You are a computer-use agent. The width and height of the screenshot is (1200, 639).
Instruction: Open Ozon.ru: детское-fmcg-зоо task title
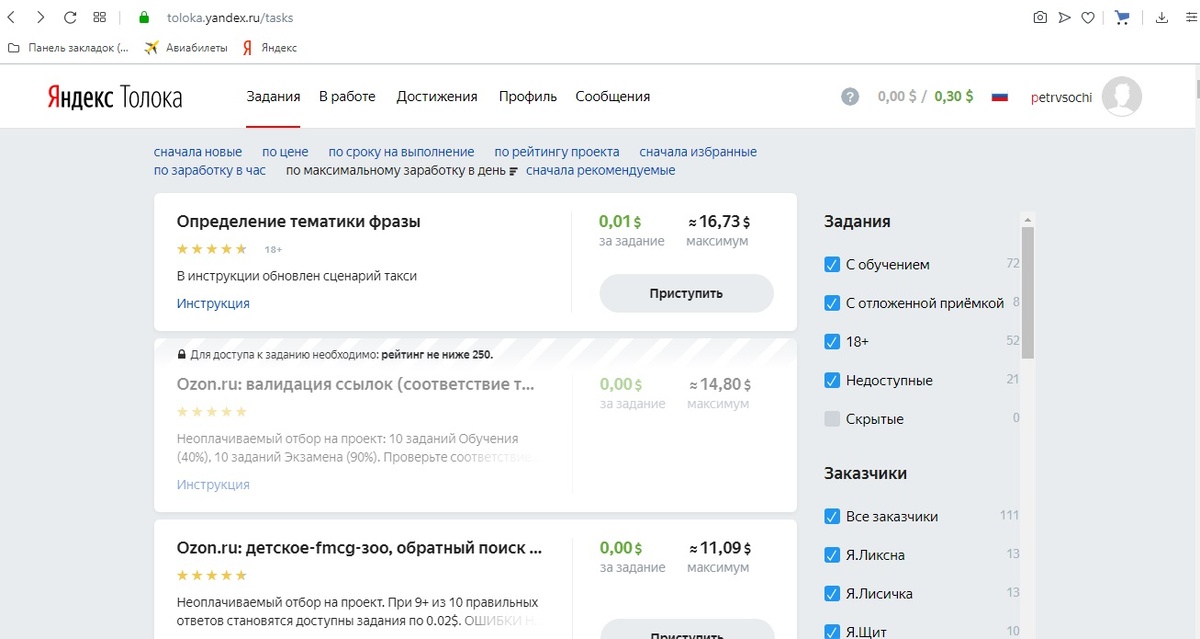point(360,548)
